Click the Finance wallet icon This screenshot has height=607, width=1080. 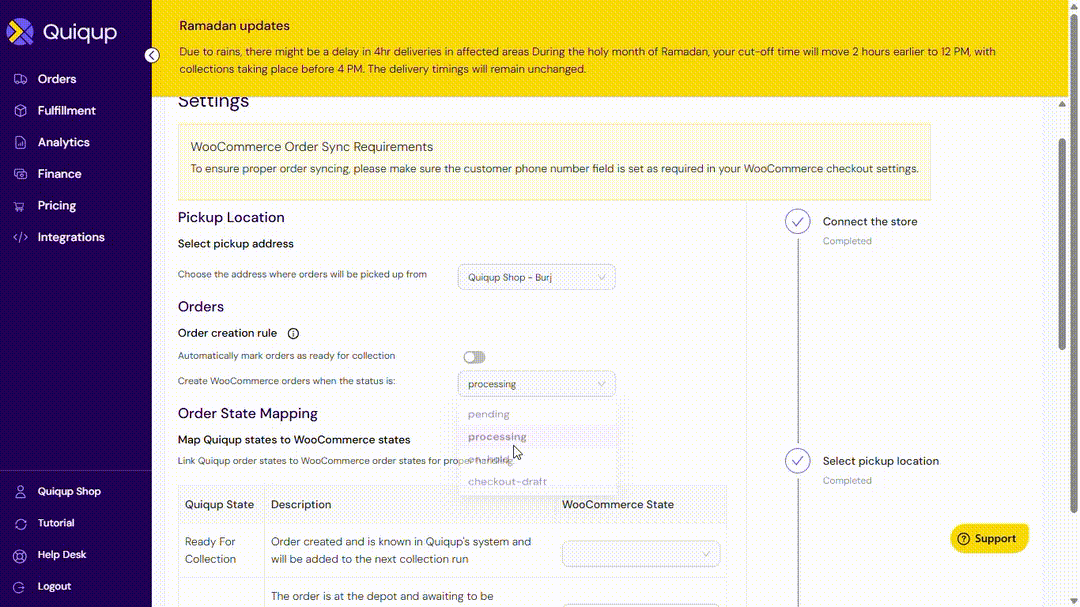point(20,174)
